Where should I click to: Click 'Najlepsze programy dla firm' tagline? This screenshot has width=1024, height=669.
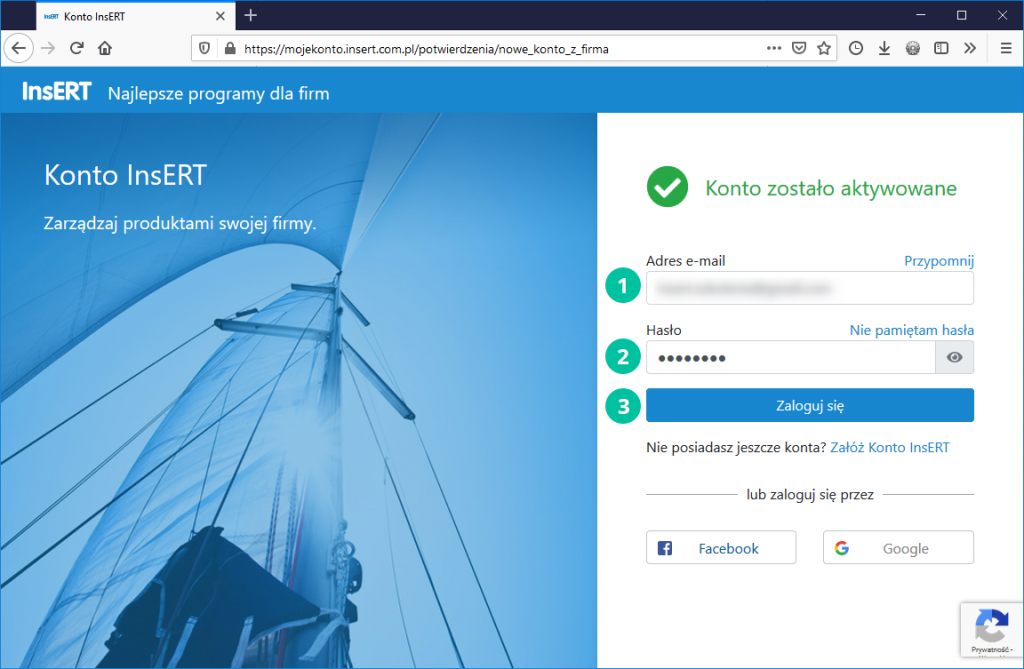tap(219, 93)
